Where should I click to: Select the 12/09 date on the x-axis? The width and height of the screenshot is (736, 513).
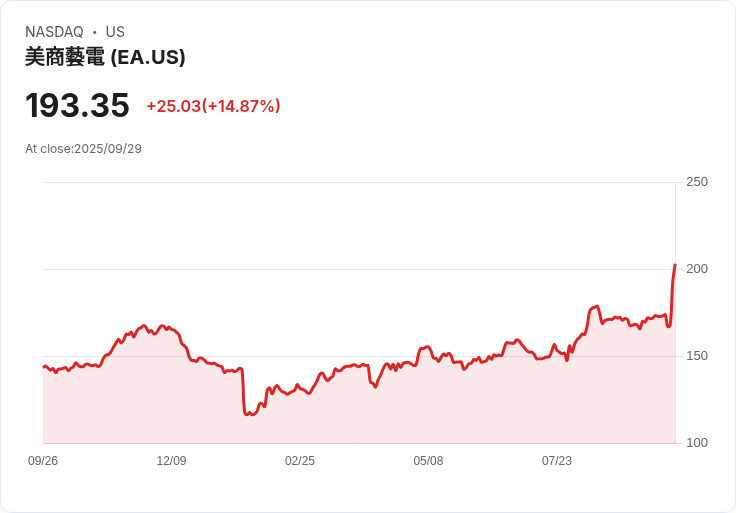tap(171, 461)
